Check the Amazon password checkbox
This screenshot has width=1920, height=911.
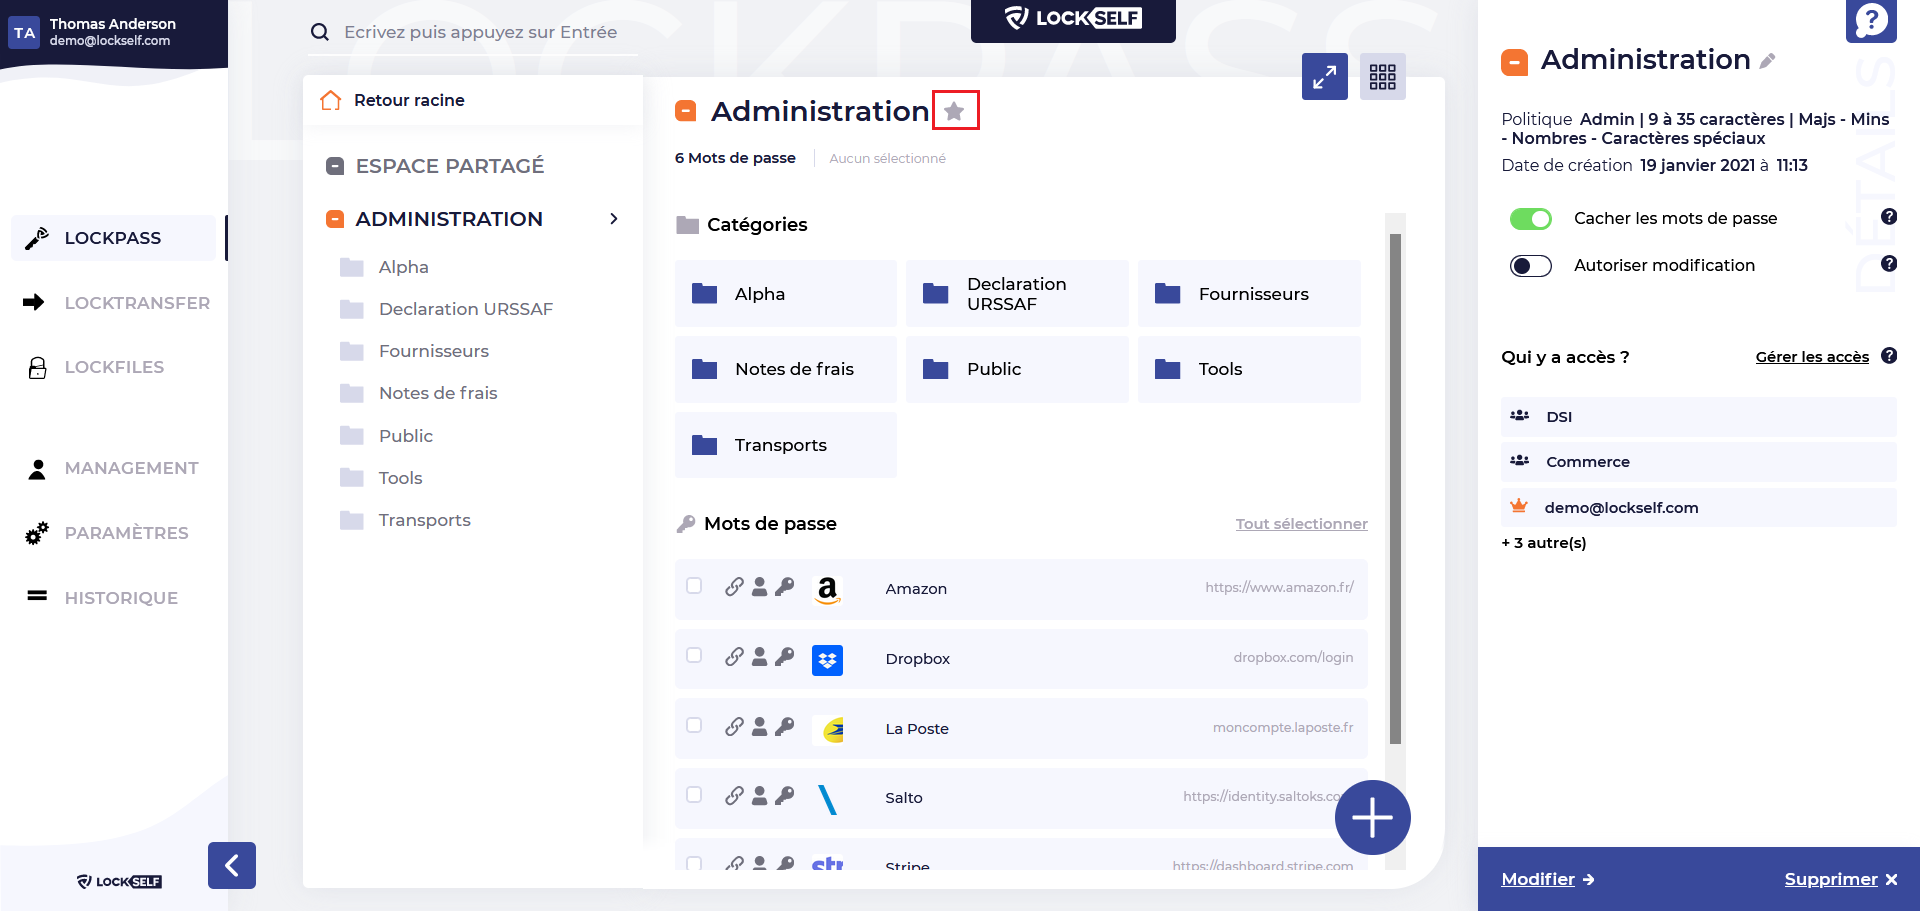click(x=694, y=586)
